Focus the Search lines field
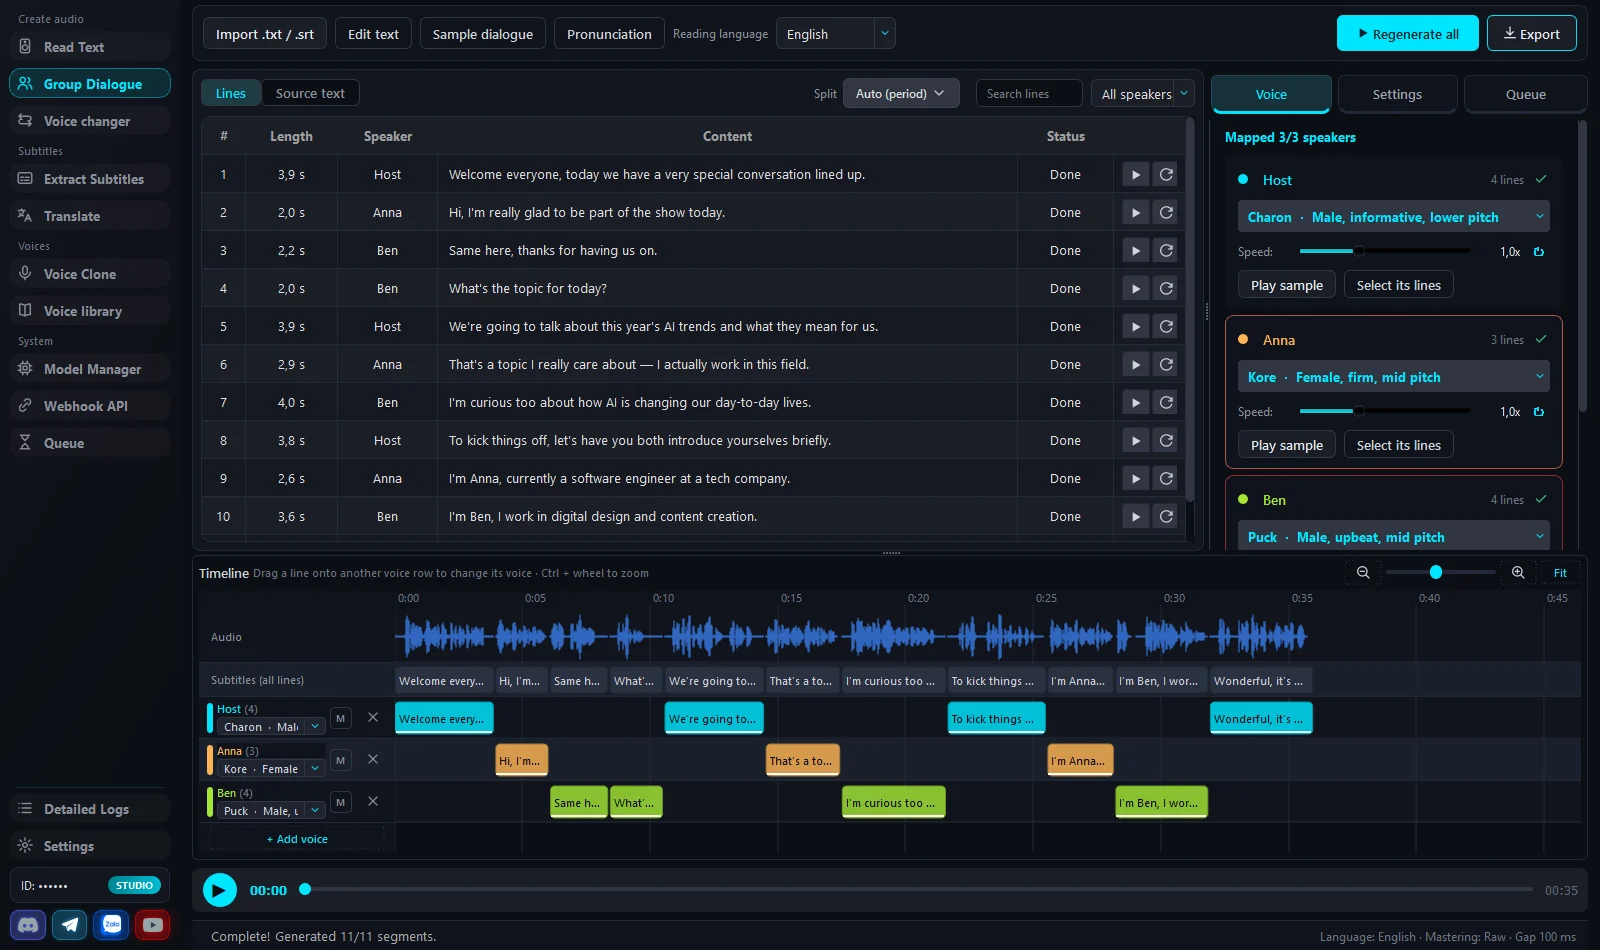The image size is (1600, 950). click(1028, 93)
